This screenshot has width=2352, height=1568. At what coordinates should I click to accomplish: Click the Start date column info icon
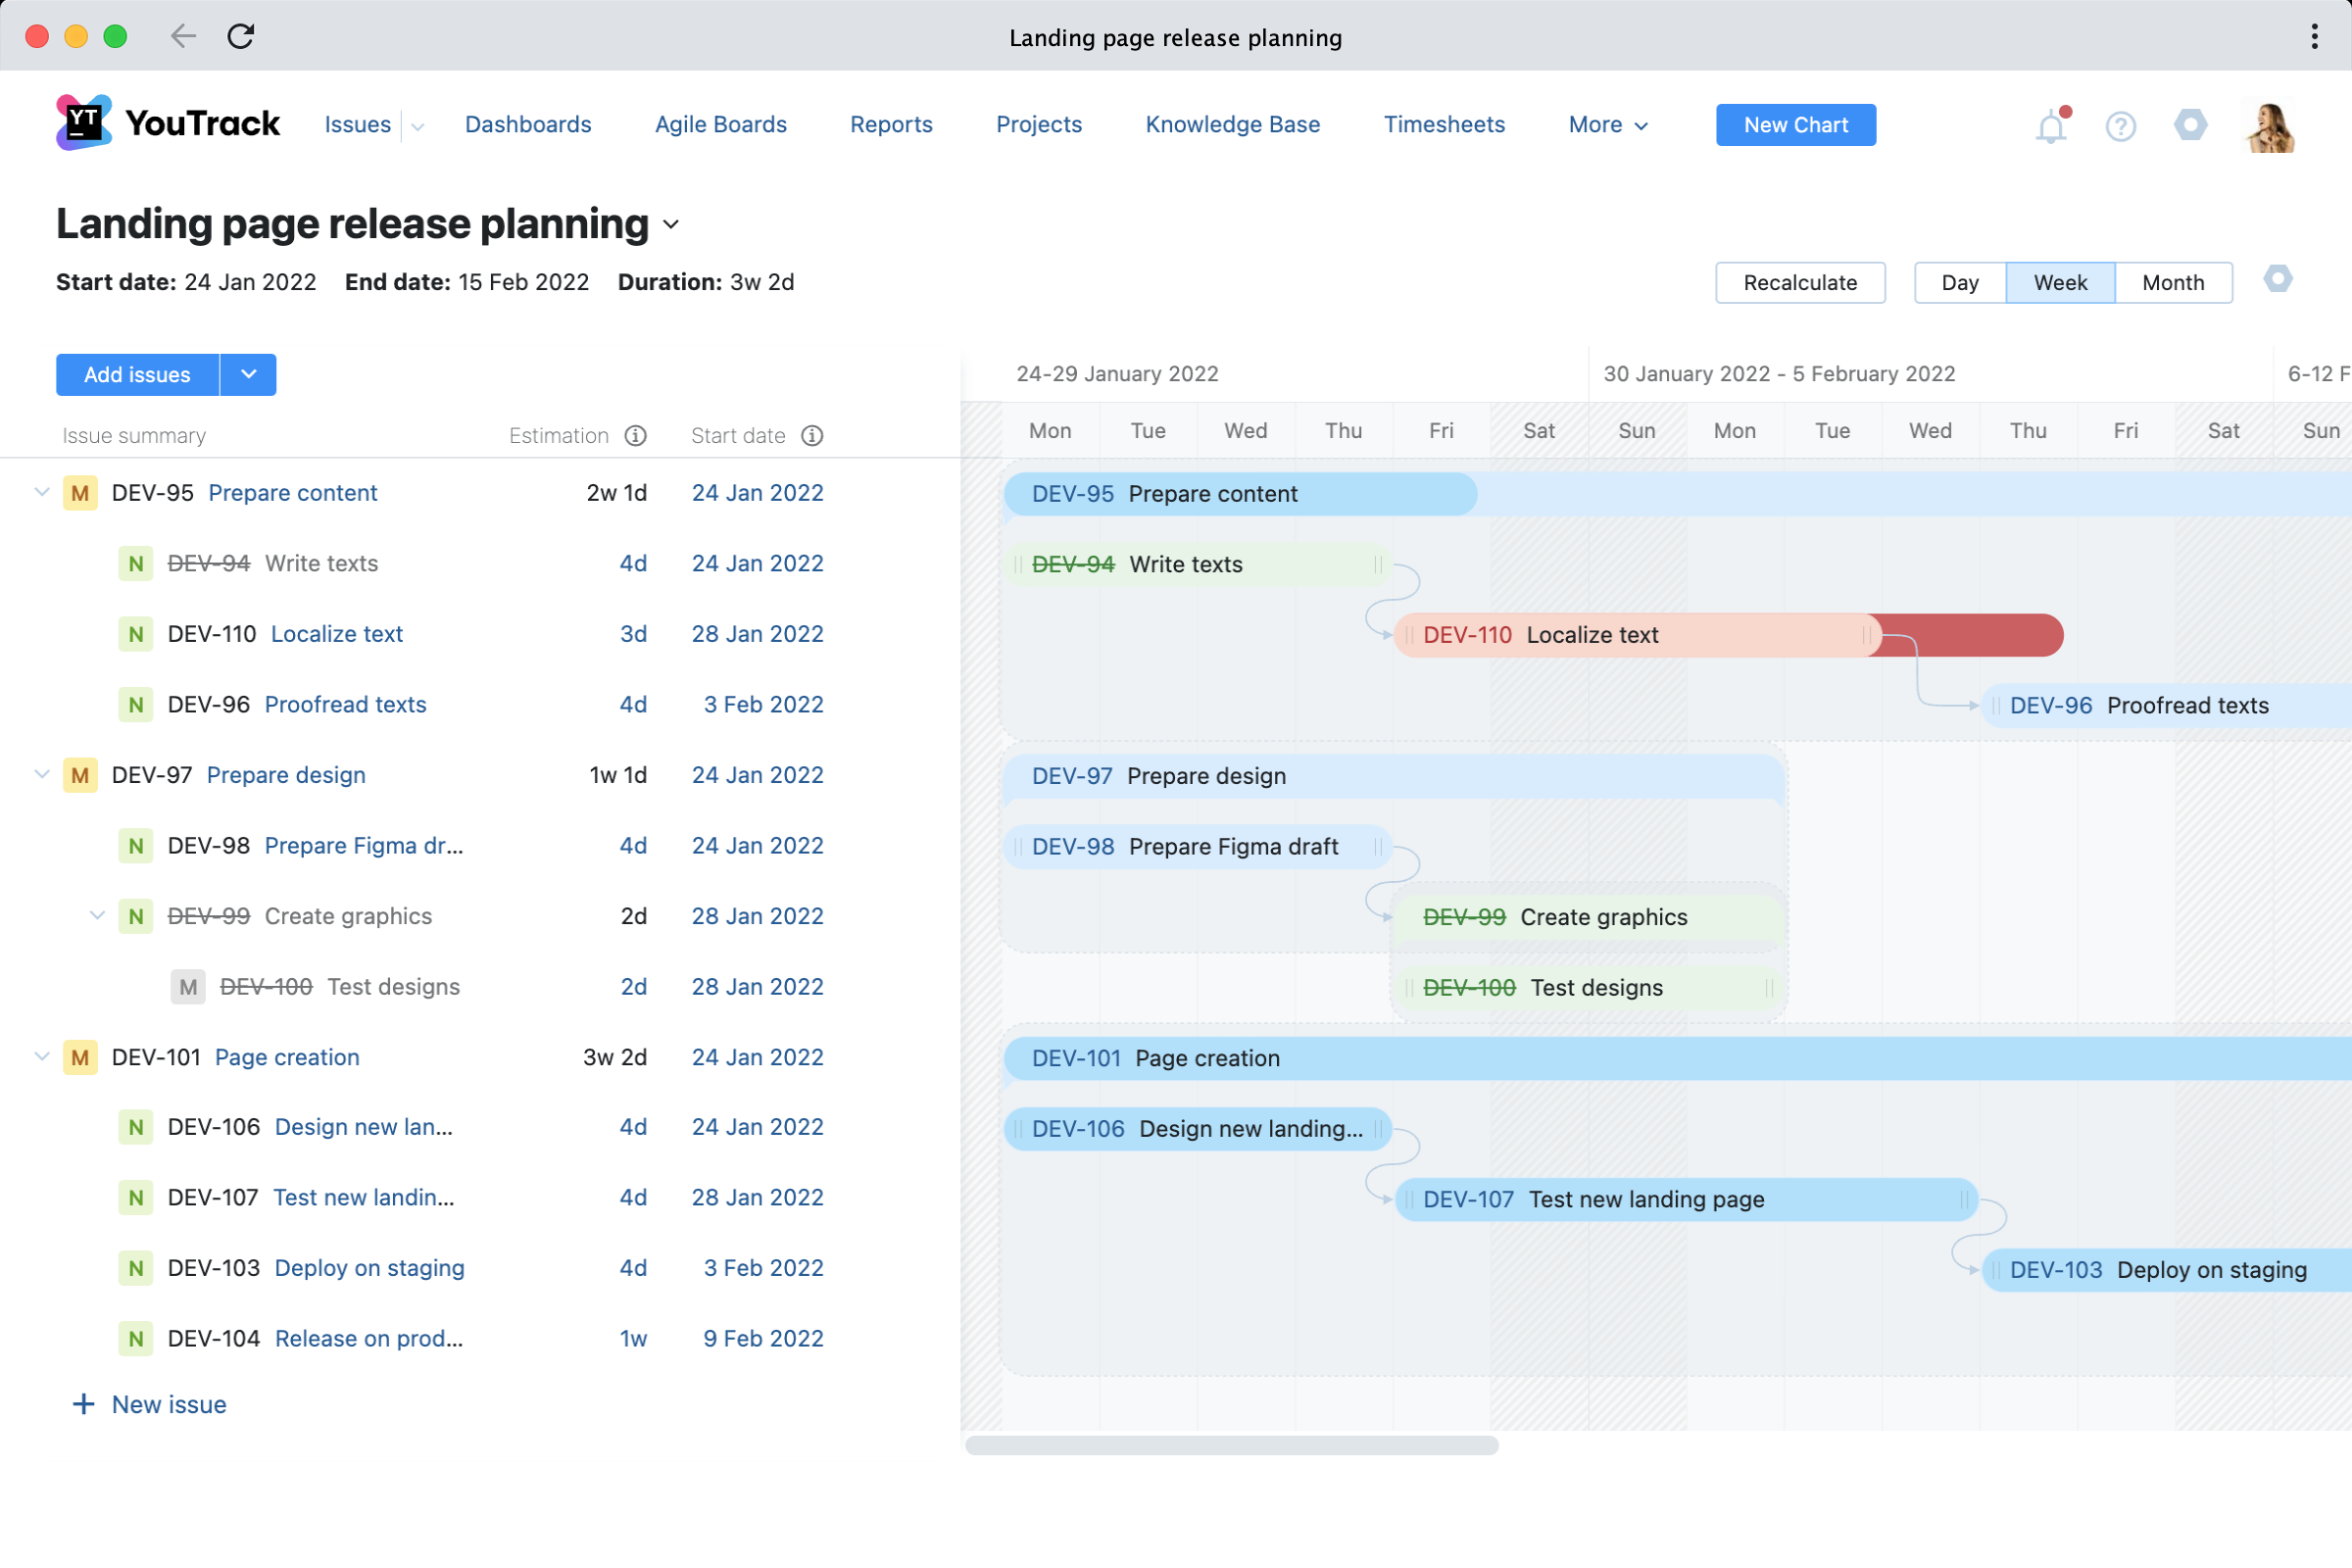[812, 436]
